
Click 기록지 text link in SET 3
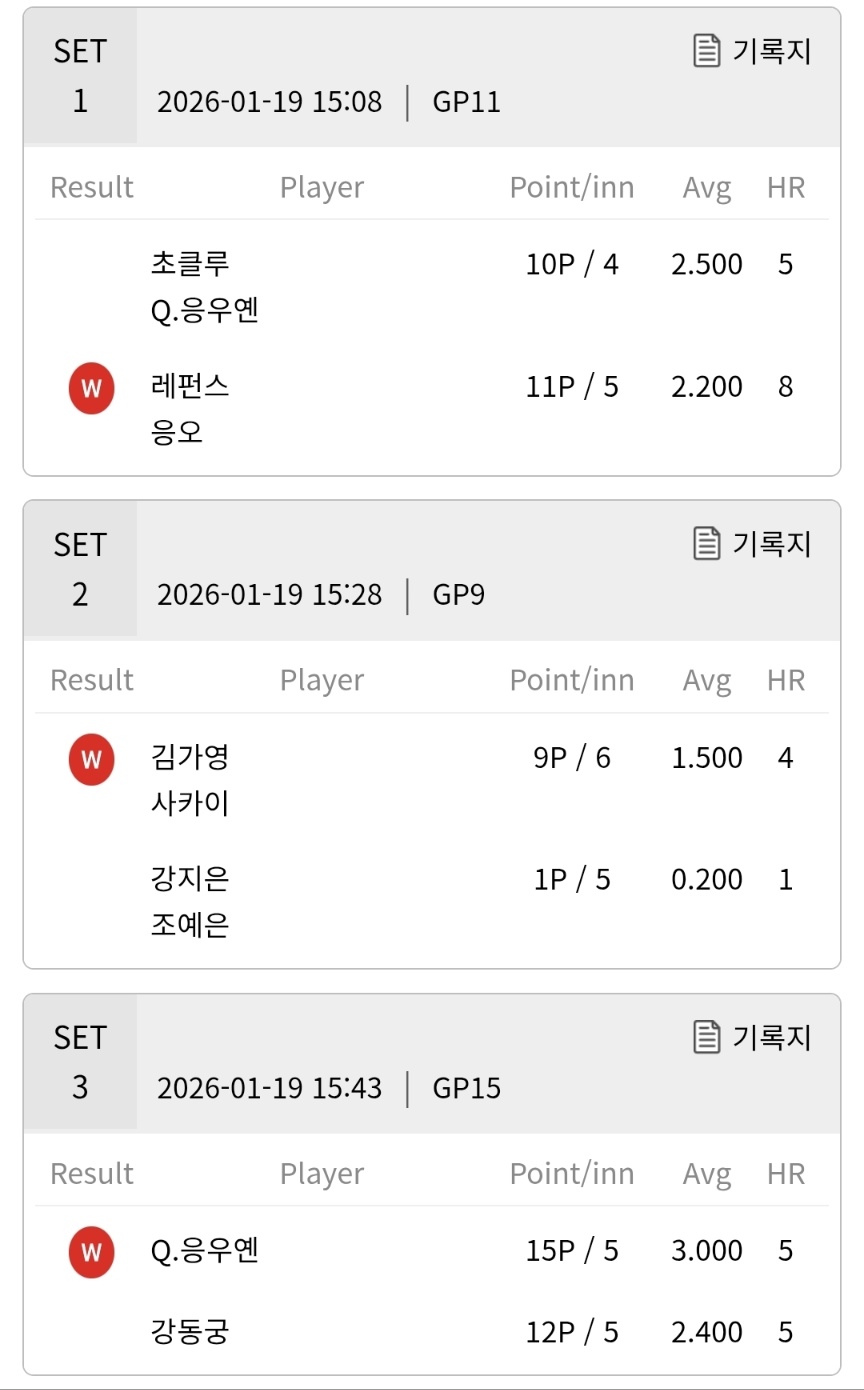pos(772,1037)
